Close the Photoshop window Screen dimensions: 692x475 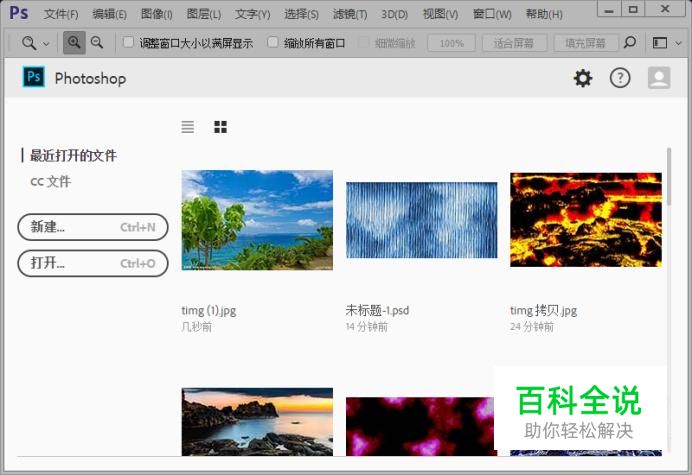(665, 9)
